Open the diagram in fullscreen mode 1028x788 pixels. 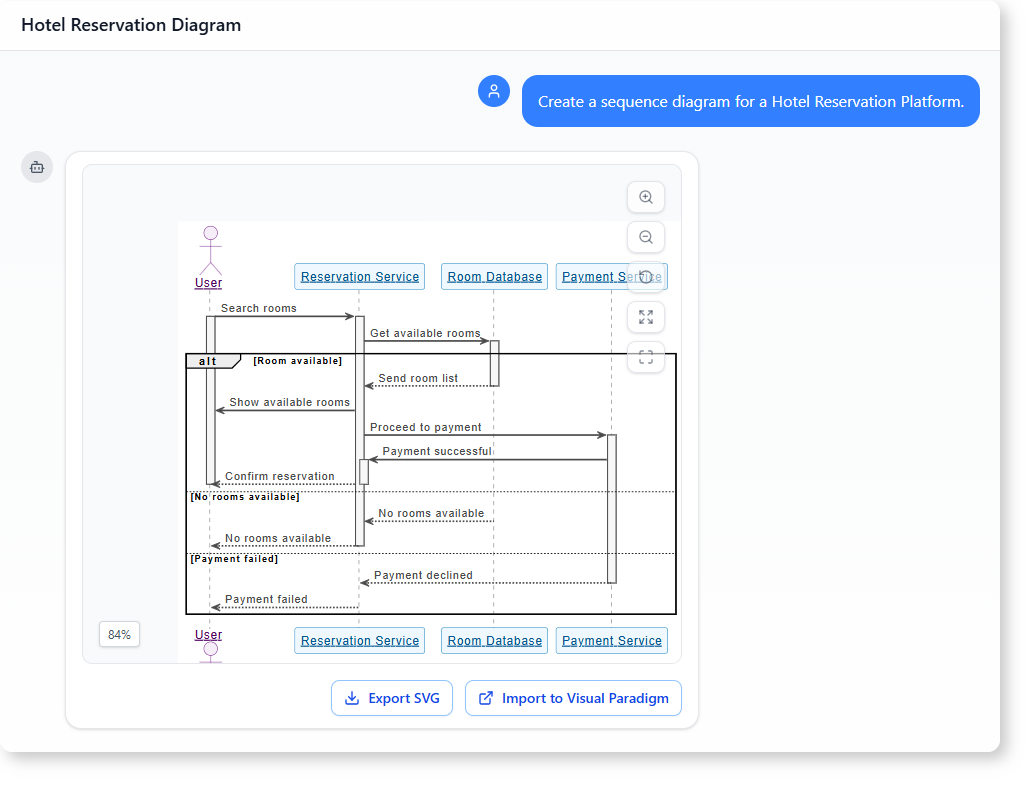646,357
